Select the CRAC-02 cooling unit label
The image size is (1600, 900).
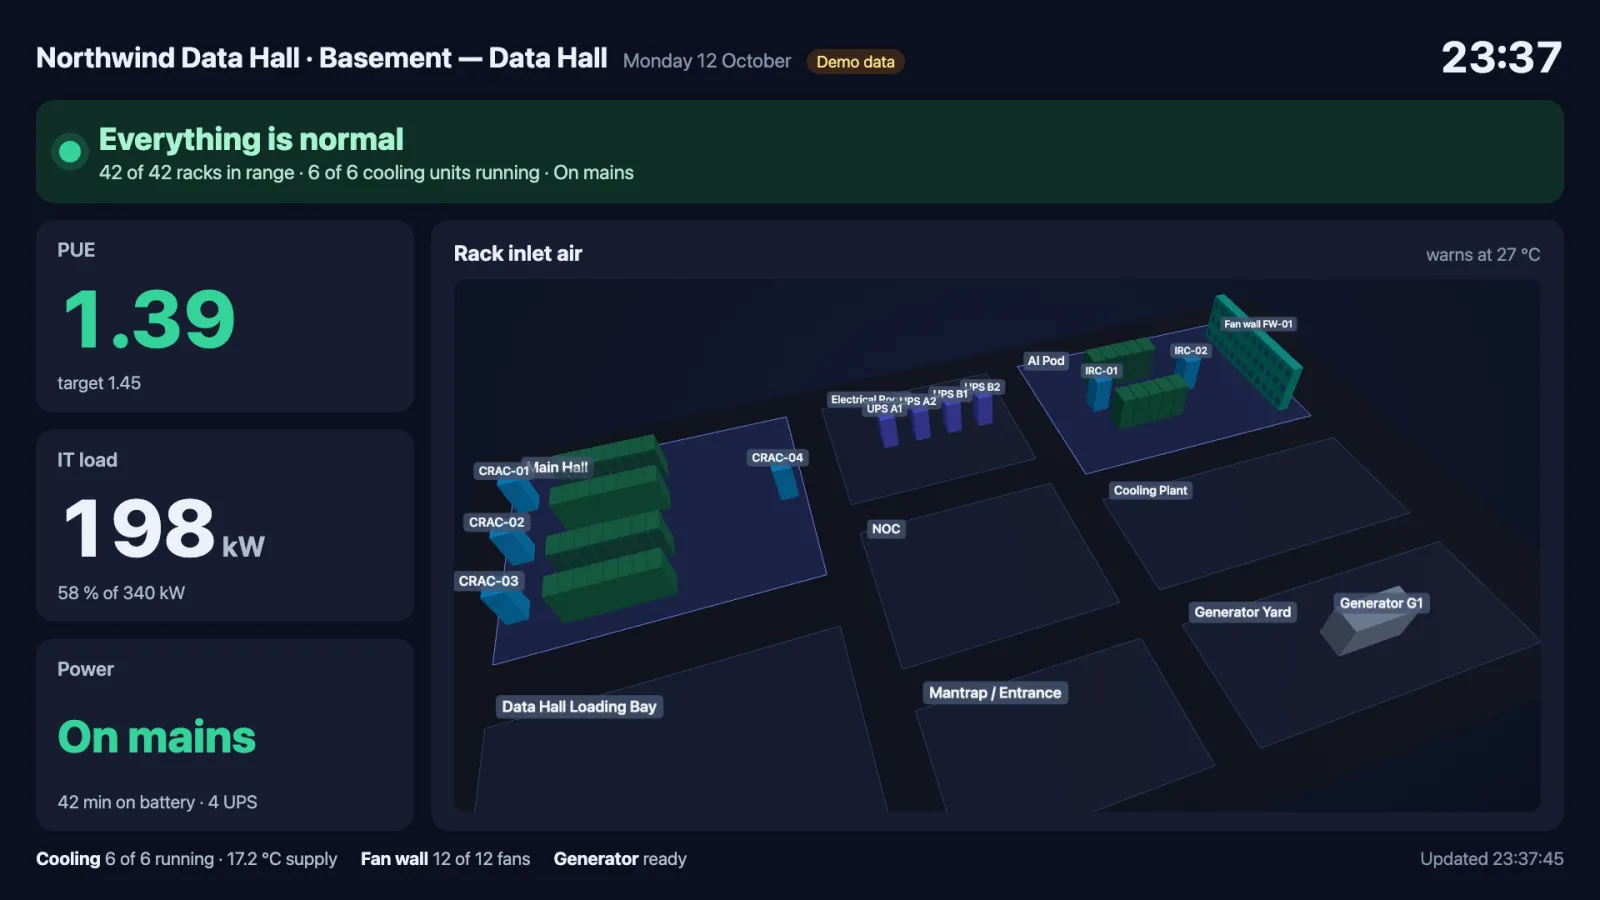tap(496, 522)
